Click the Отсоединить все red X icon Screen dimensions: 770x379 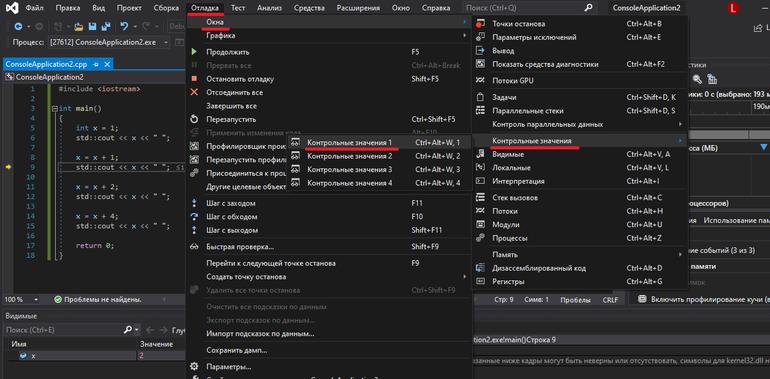point(194,92)
